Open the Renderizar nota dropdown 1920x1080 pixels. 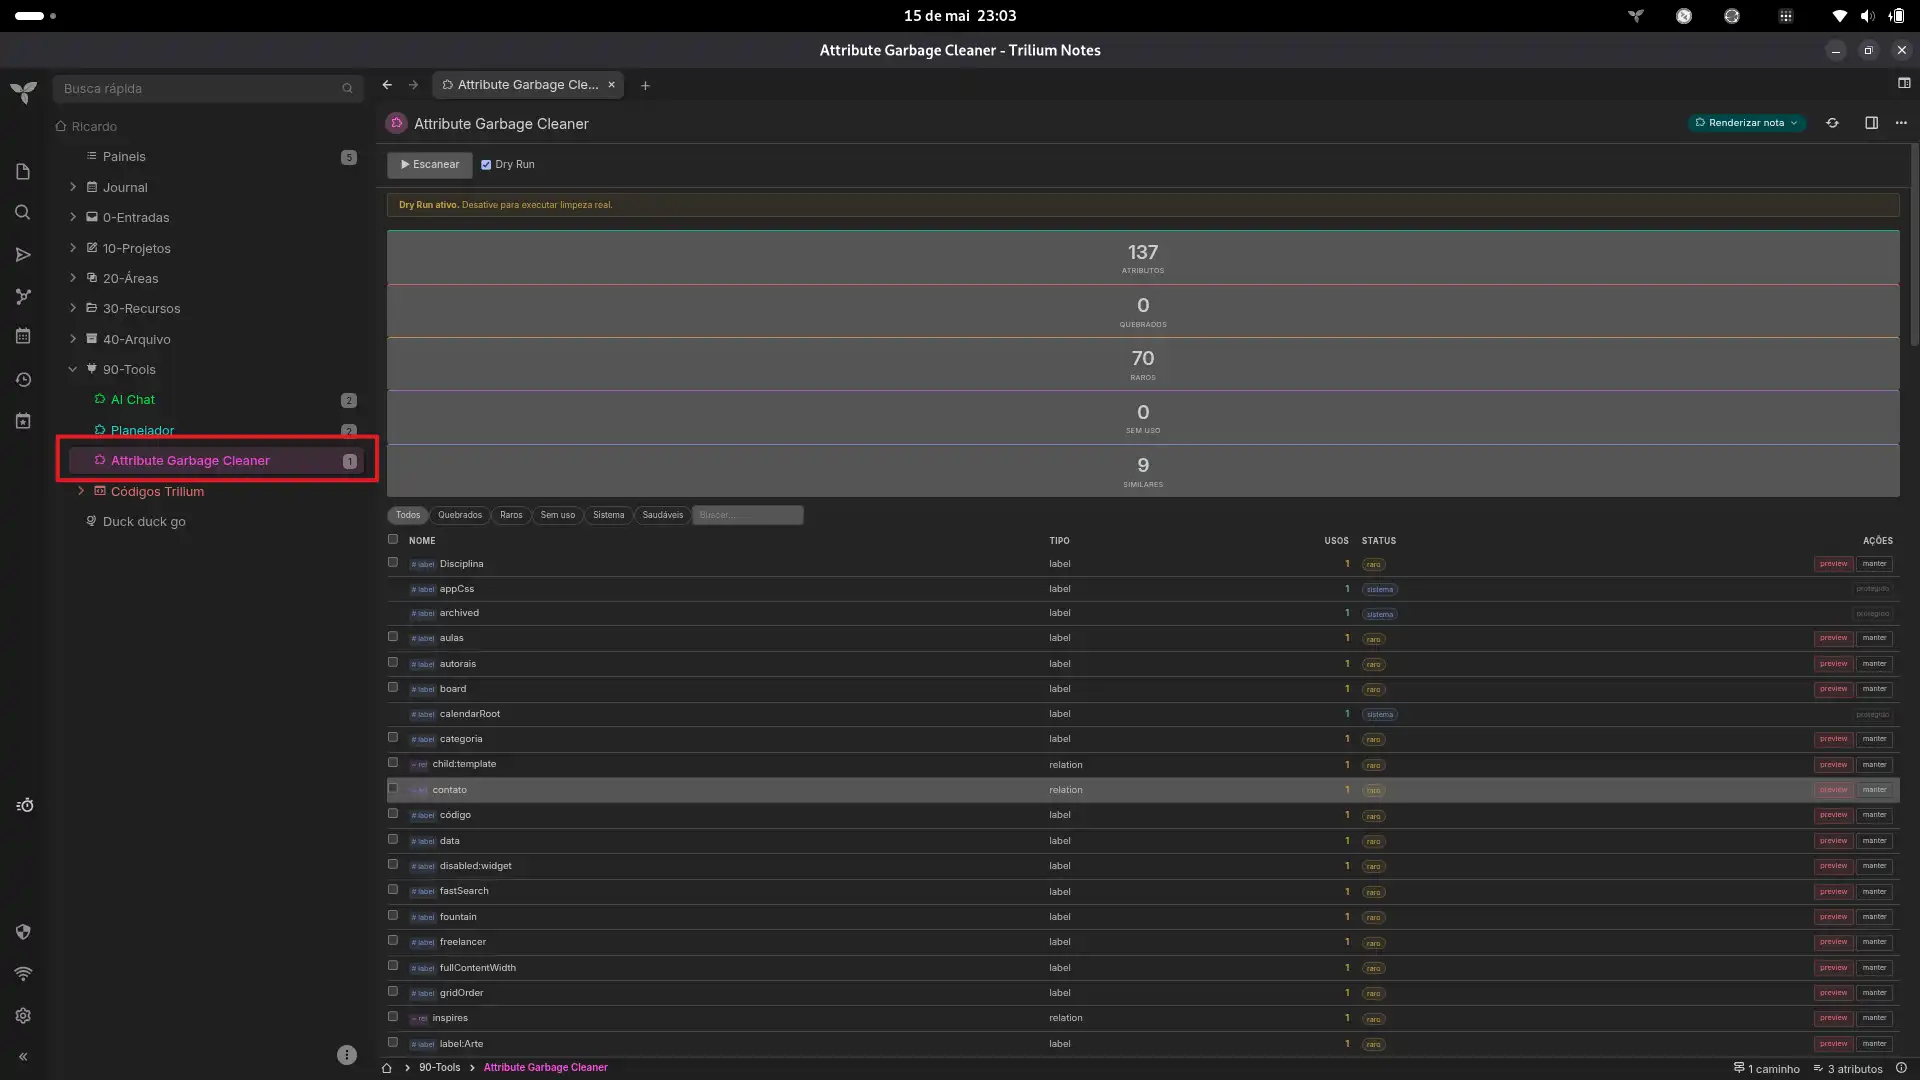[1746, 123]
